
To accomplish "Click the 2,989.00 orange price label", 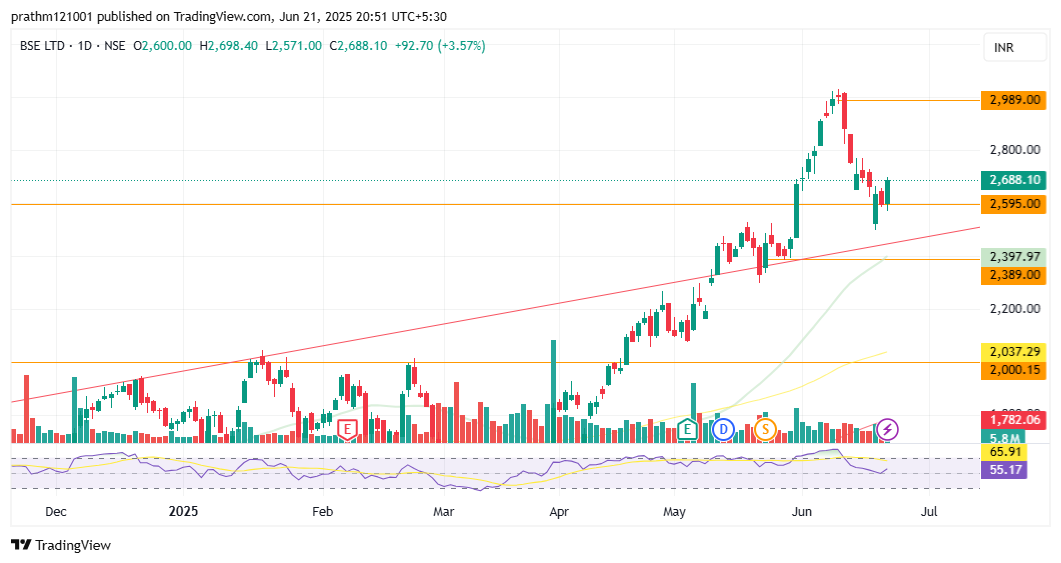I will click(x=1014, y=100).
